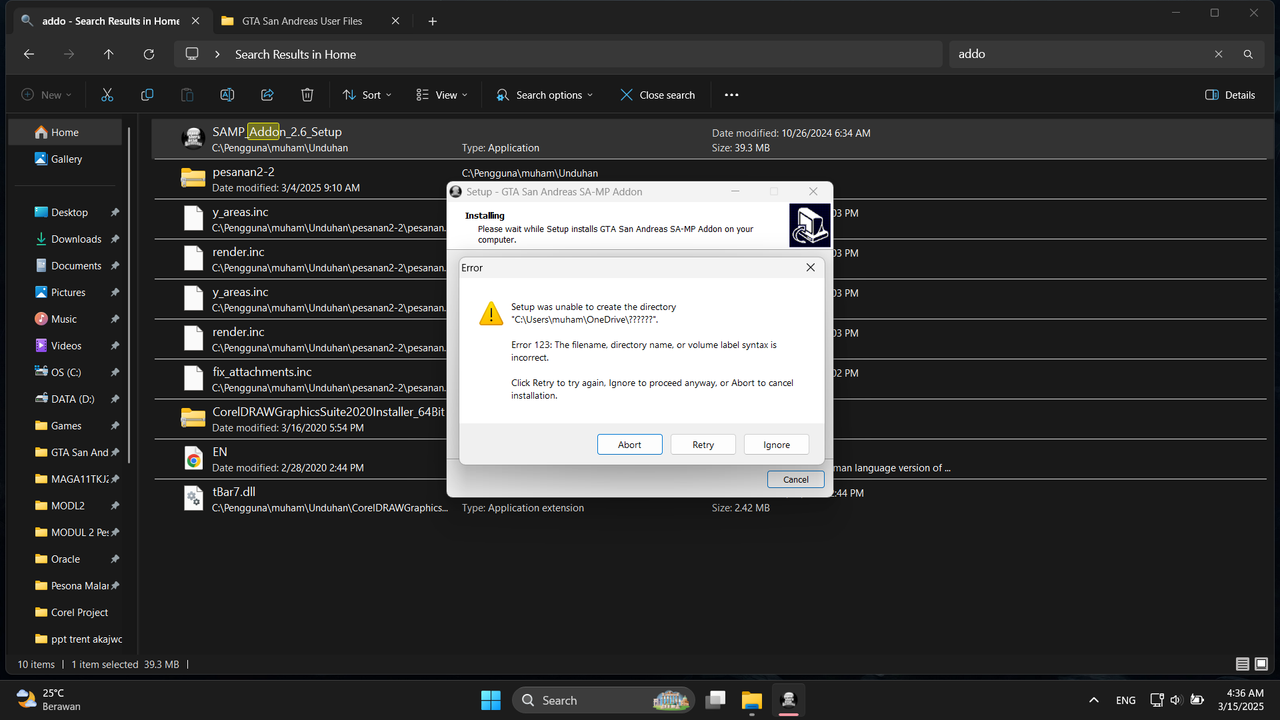
Task: Click the Abort button in the Error dialog
Action: coord(630,445)
